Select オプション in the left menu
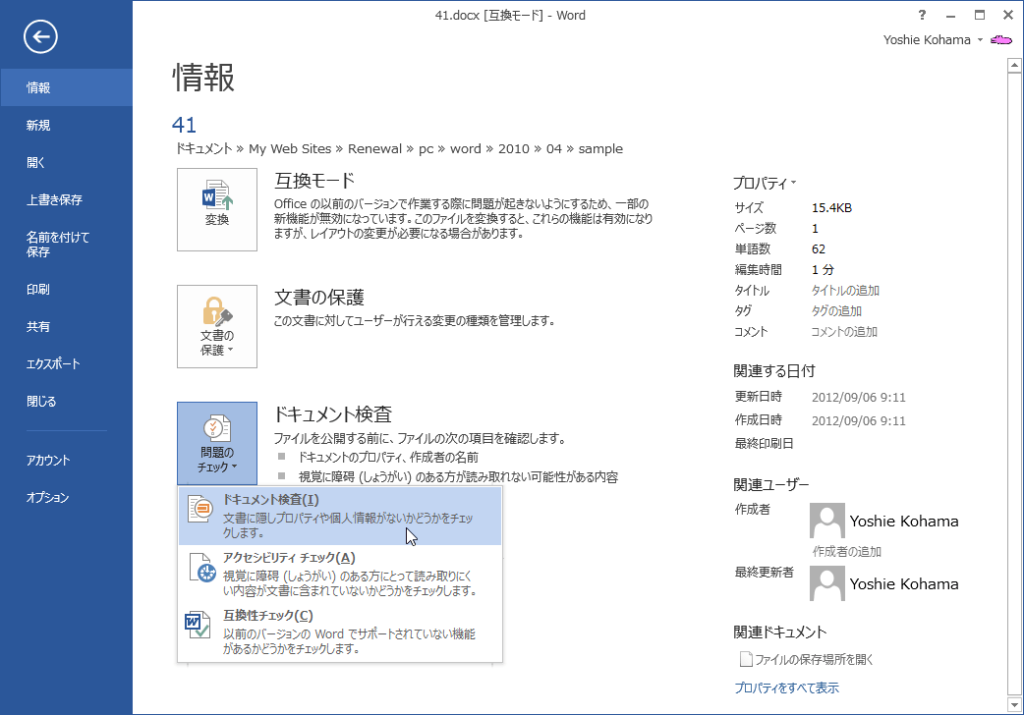 (x=48, y=497)
